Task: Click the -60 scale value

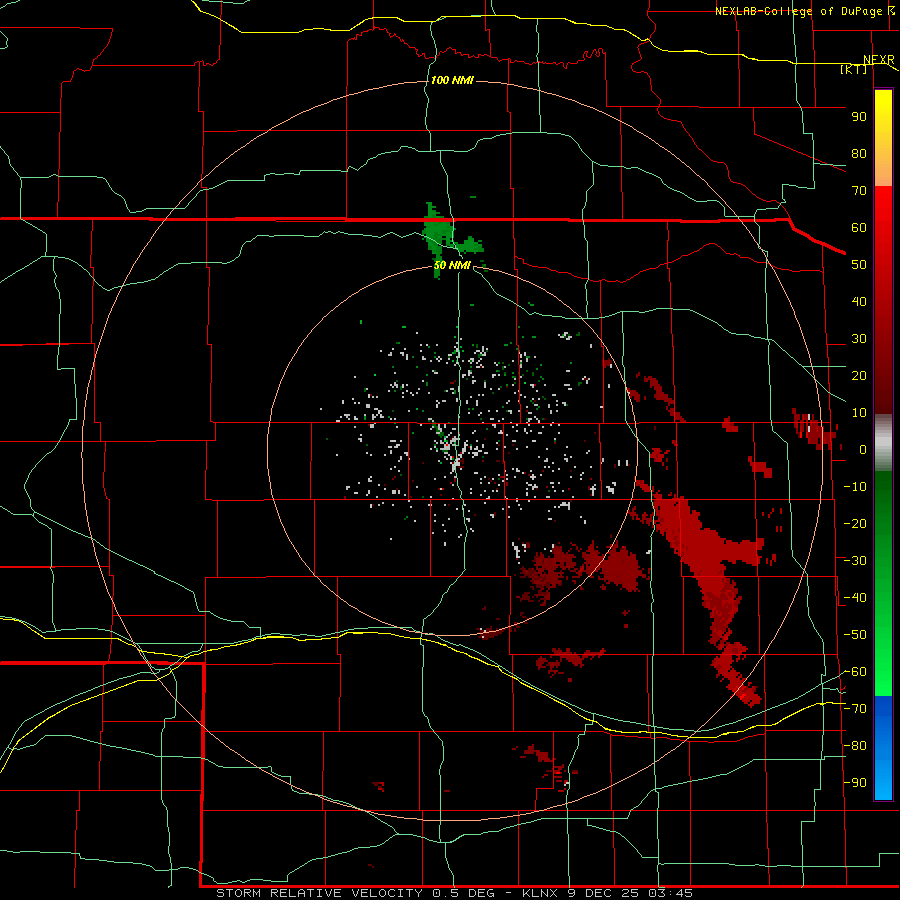Action: [855, 672]
